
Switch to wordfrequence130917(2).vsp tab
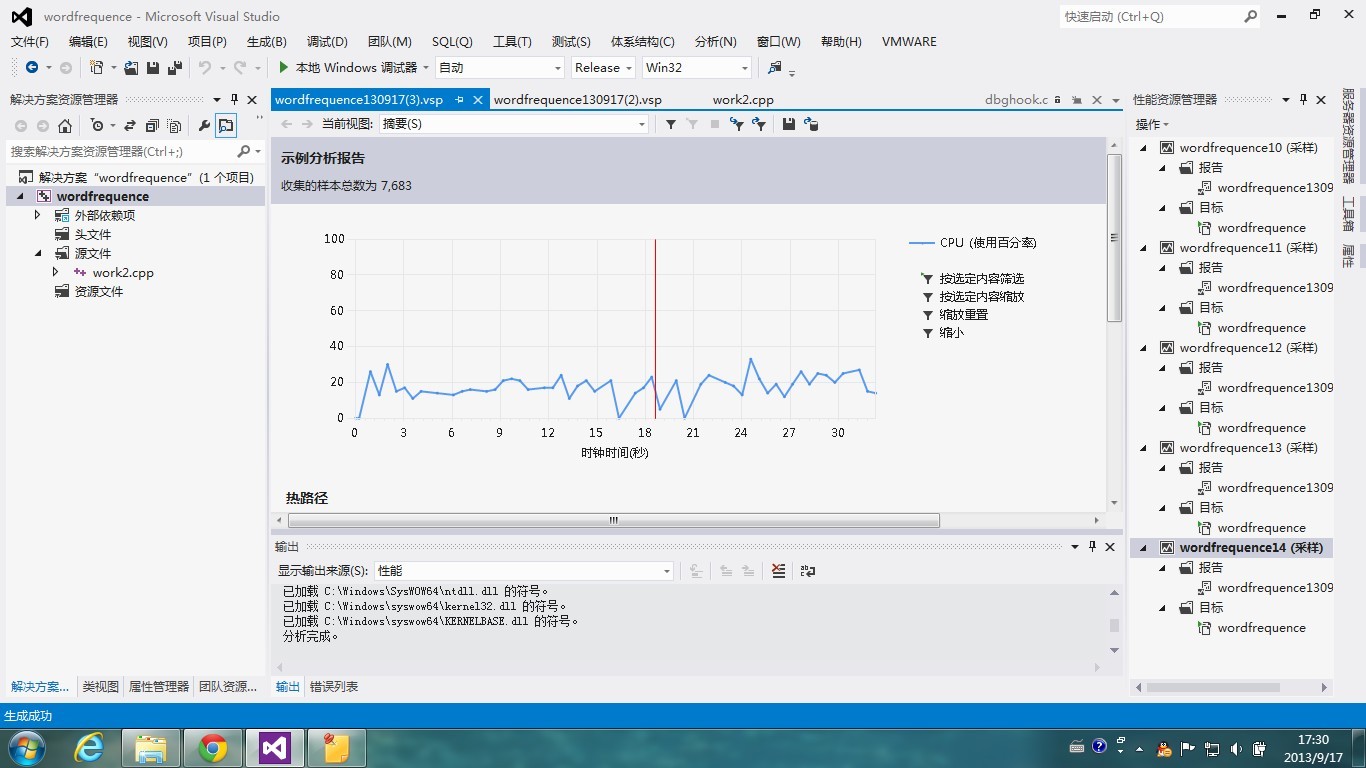tap(578, 100)
